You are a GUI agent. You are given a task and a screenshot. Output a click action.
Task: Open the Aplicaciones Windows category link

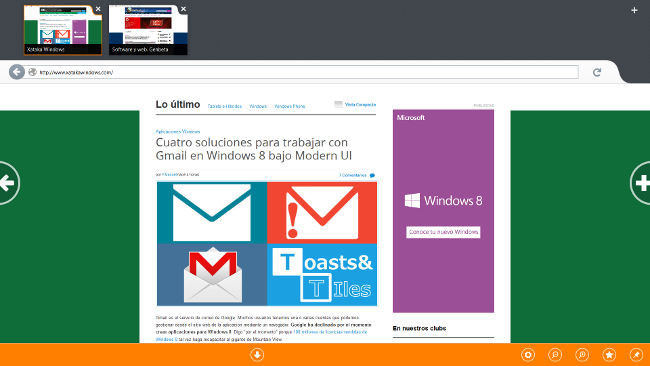pyautogui.click(x=178, y=131)
